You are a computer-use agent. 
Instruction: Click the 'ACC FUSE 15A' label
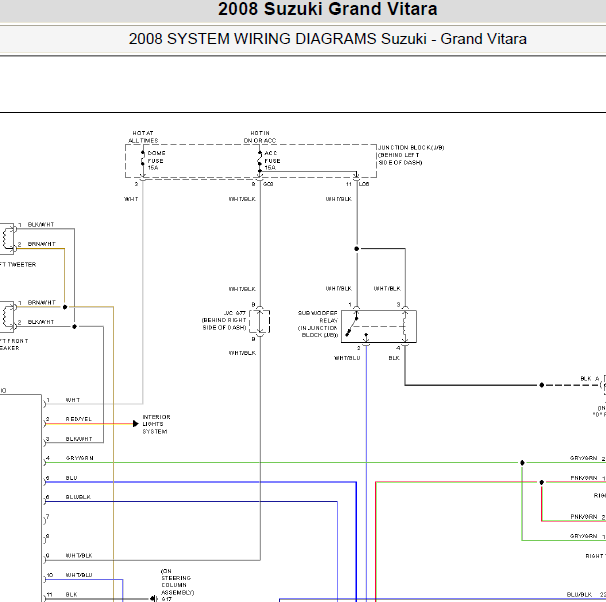click(x=272, y=160)
